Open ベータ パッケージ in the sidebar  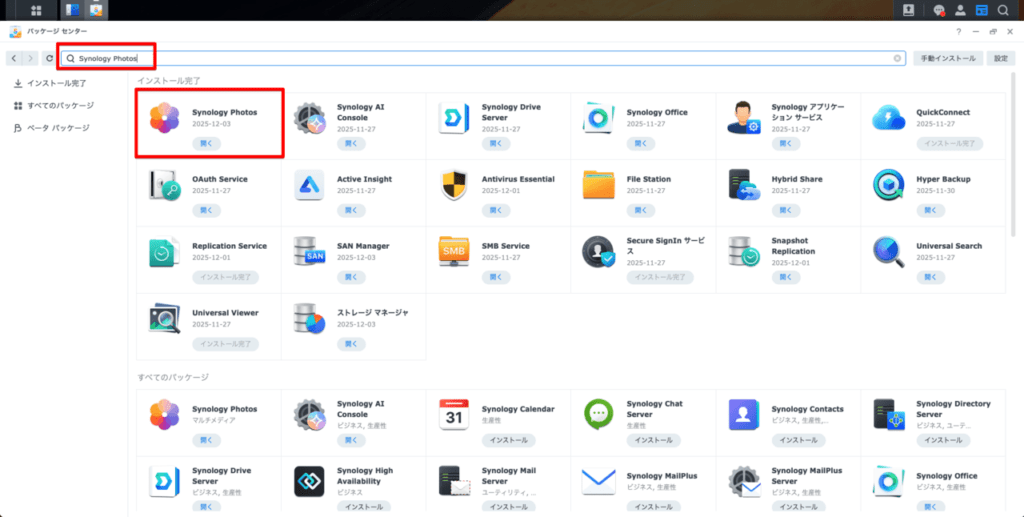(57, 128)
